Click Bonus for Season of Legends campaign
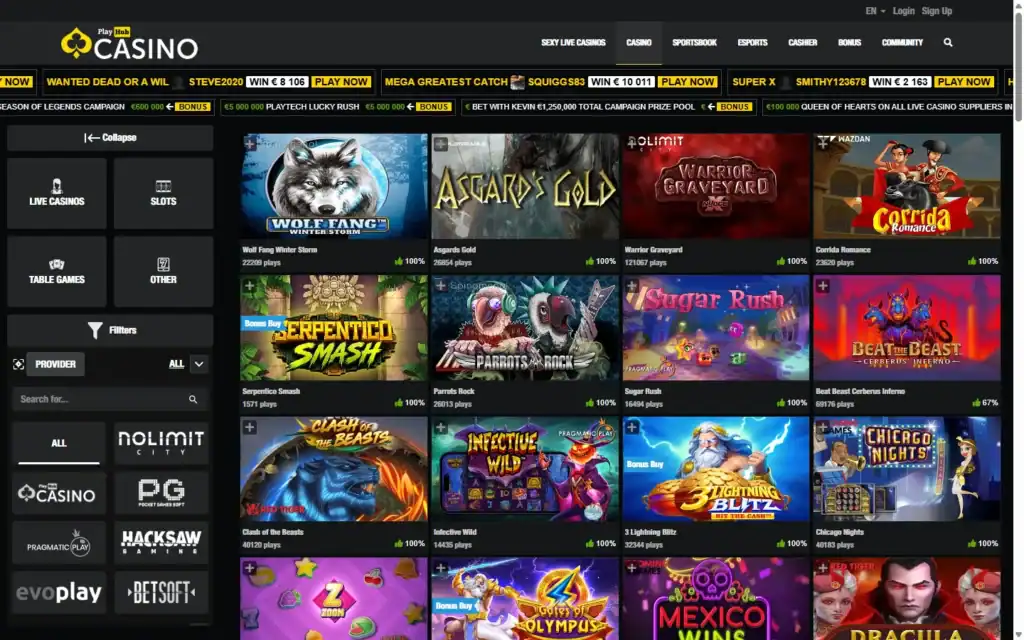The width and height of the screenshot is (1024, 640). click(193, 106)
